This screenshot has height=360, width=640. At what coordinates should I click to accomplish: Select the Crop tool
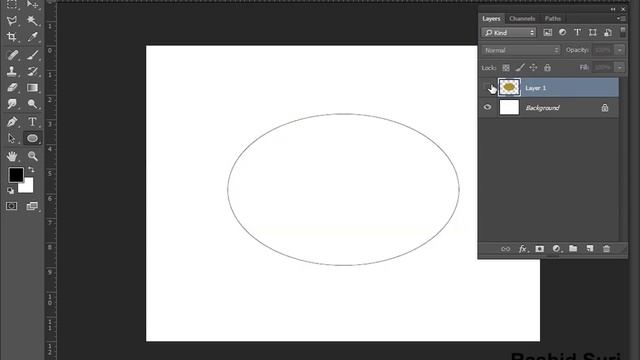pyautogui.click(x=12, y=37)
